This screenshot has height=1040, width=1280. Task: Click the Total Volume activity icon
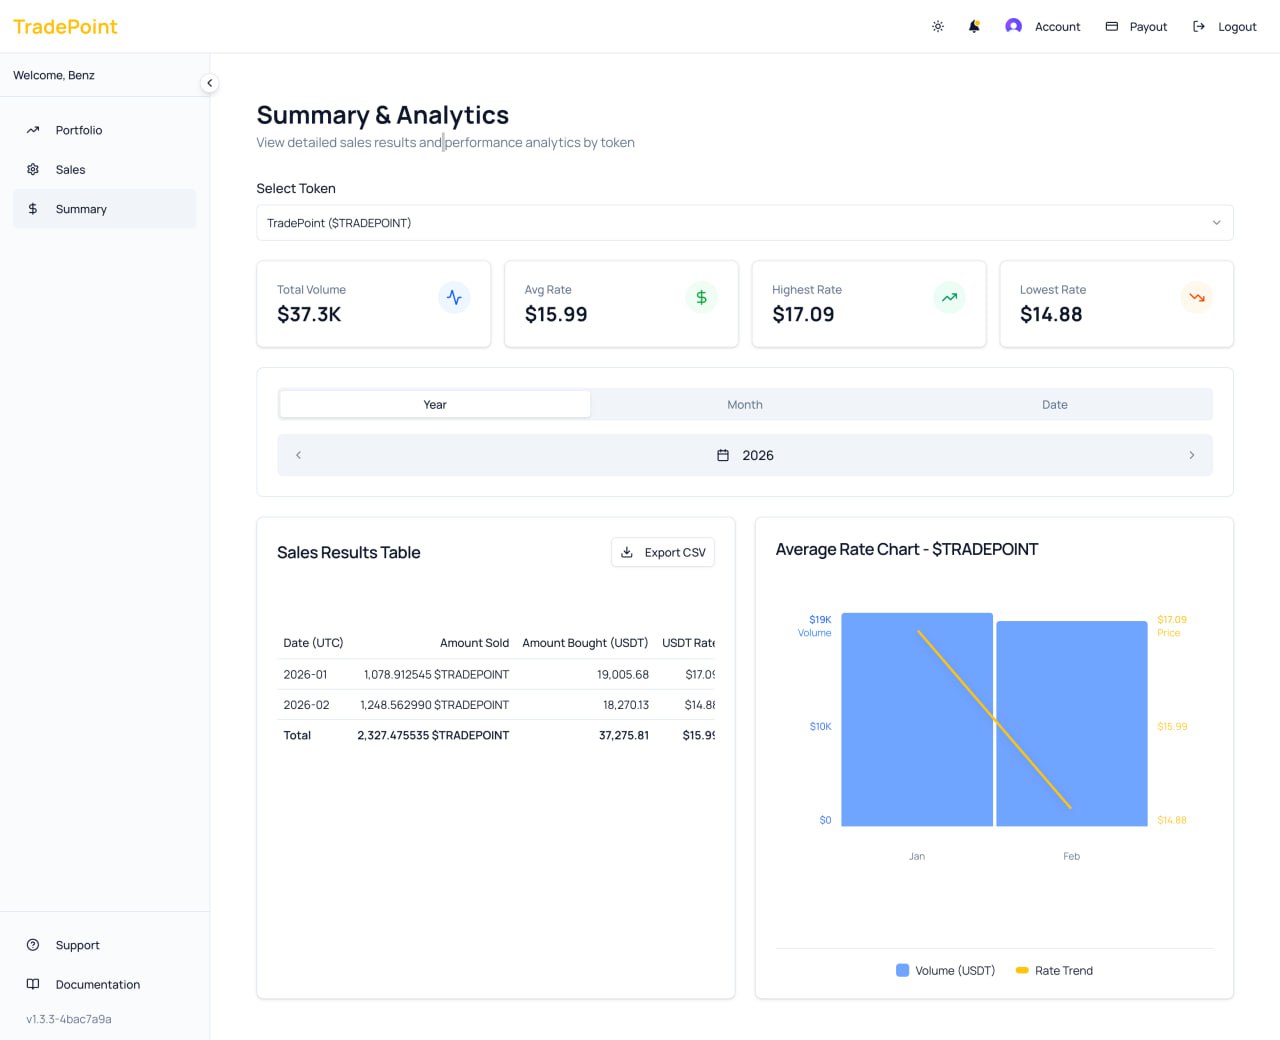tap(455, 297)
